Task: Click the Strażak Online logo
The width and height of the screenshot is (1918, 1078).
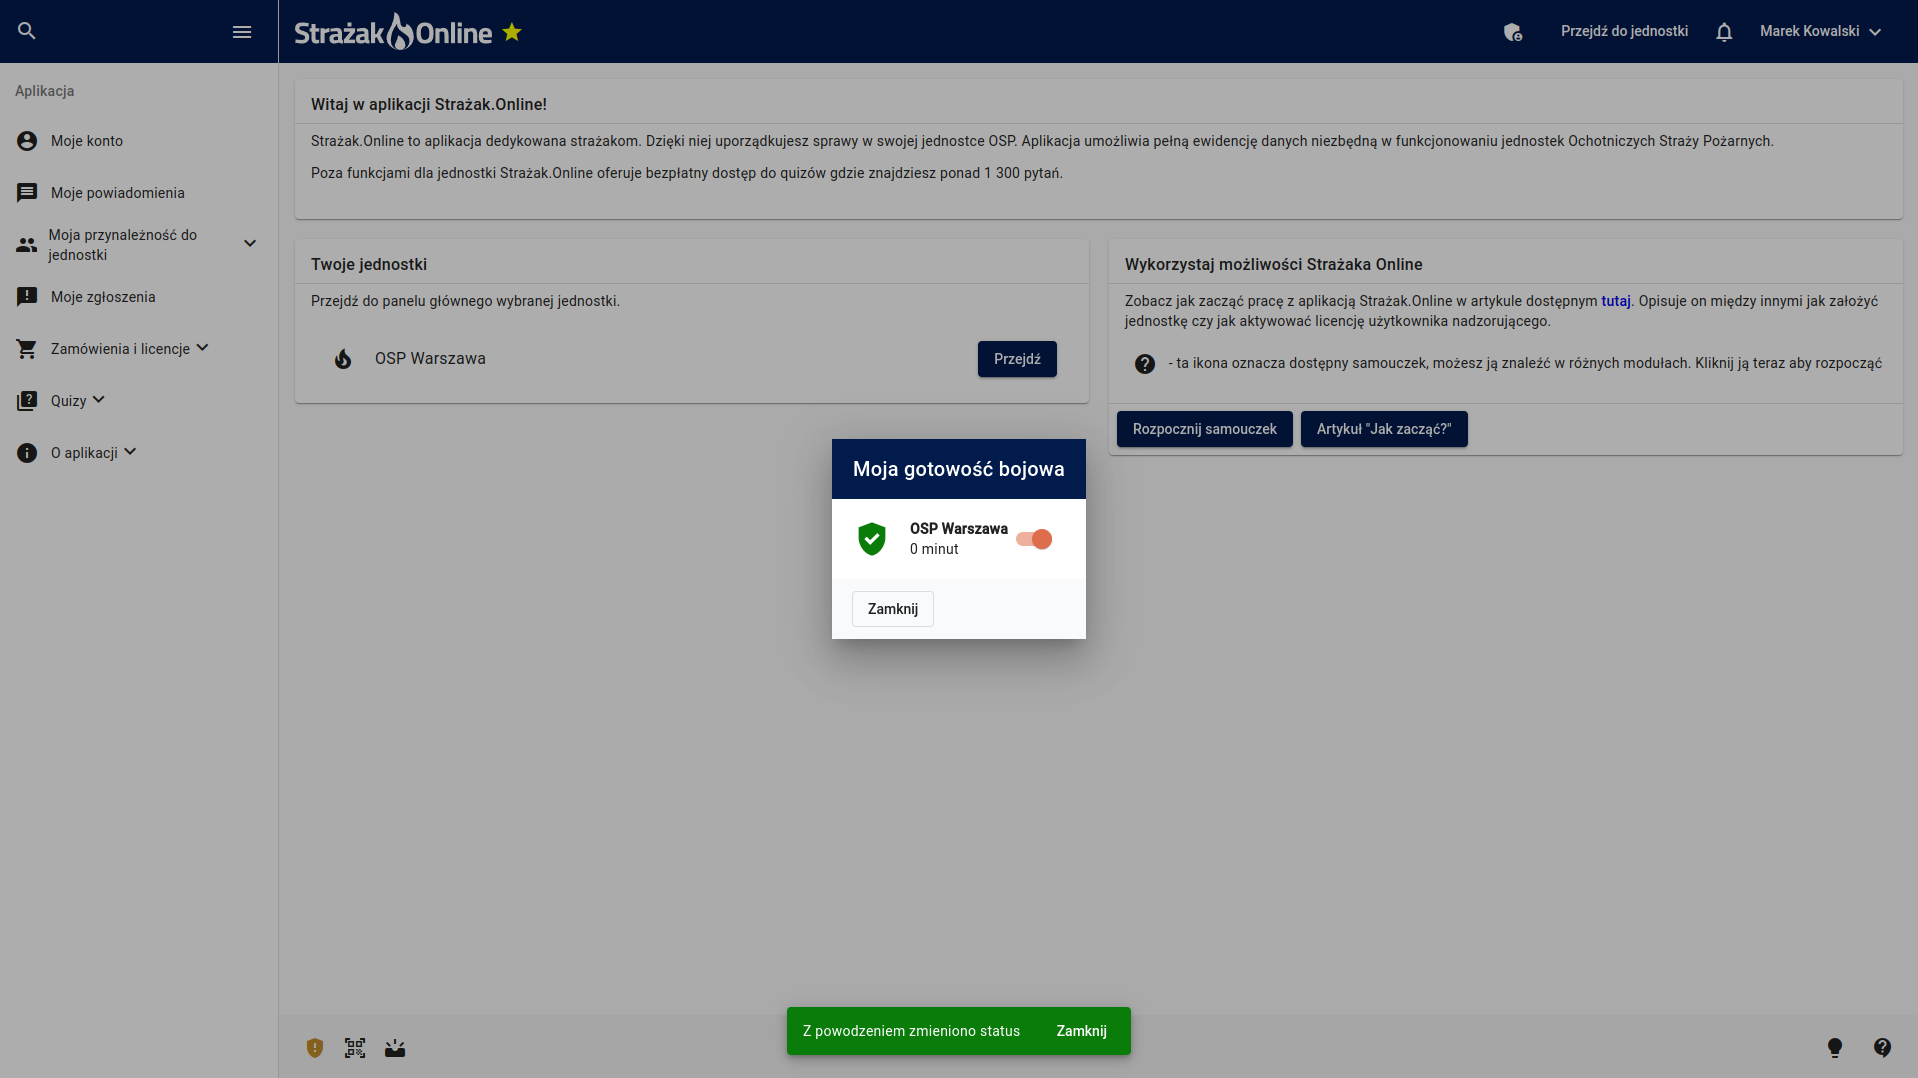Action: 393,32
